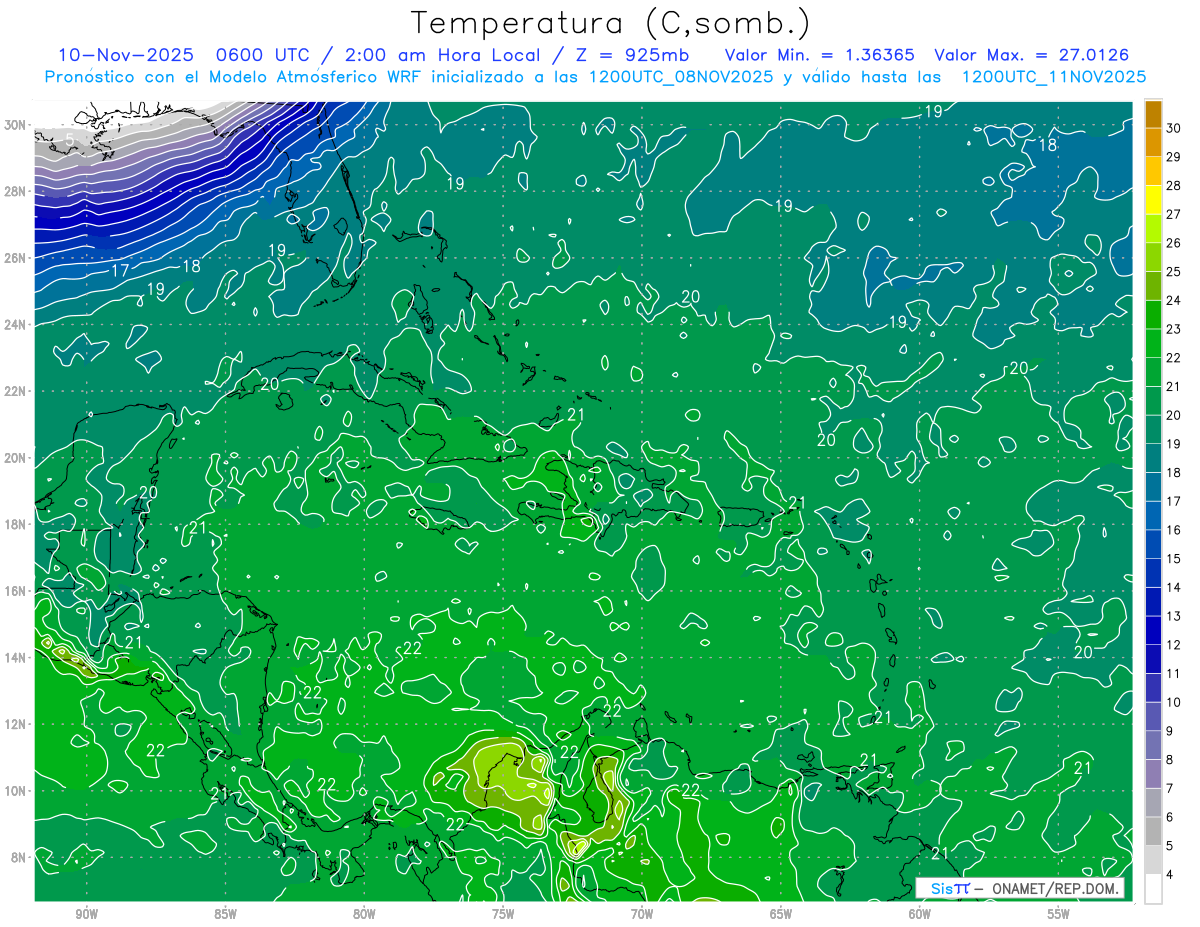Click the 75W longitude axis label
Image resolution: width=1200 pixels, height=927 pixels.
[503, 914]
